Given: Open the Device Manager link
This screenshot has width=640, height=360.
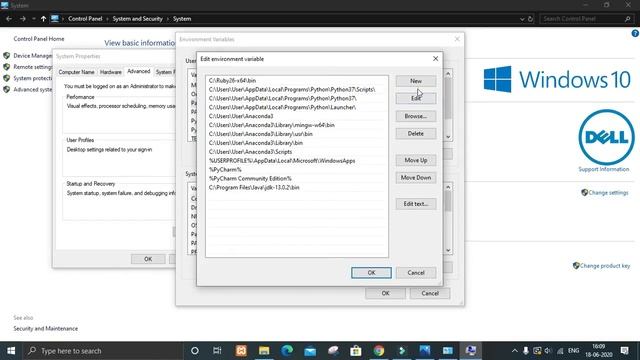Looking at the screenshot, I should [x=33, y=56].
